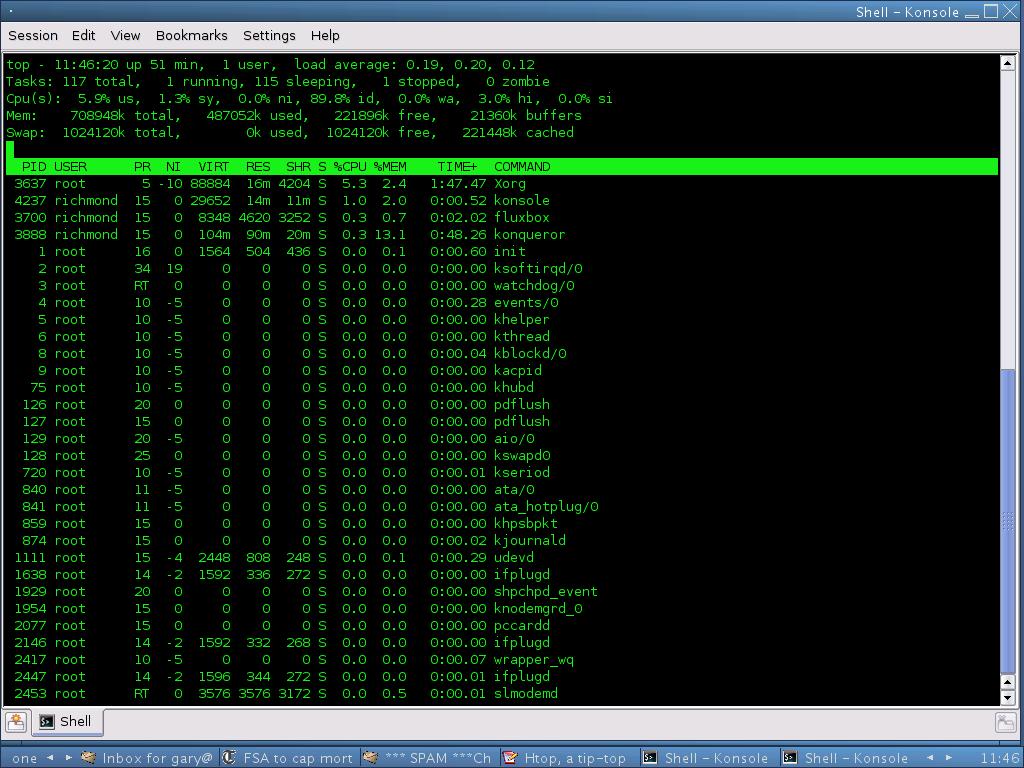This screenshot has height=768, width=1024.
Task: Close the current session with the tab bar's far-end icon
Action: click(1006, 722)
